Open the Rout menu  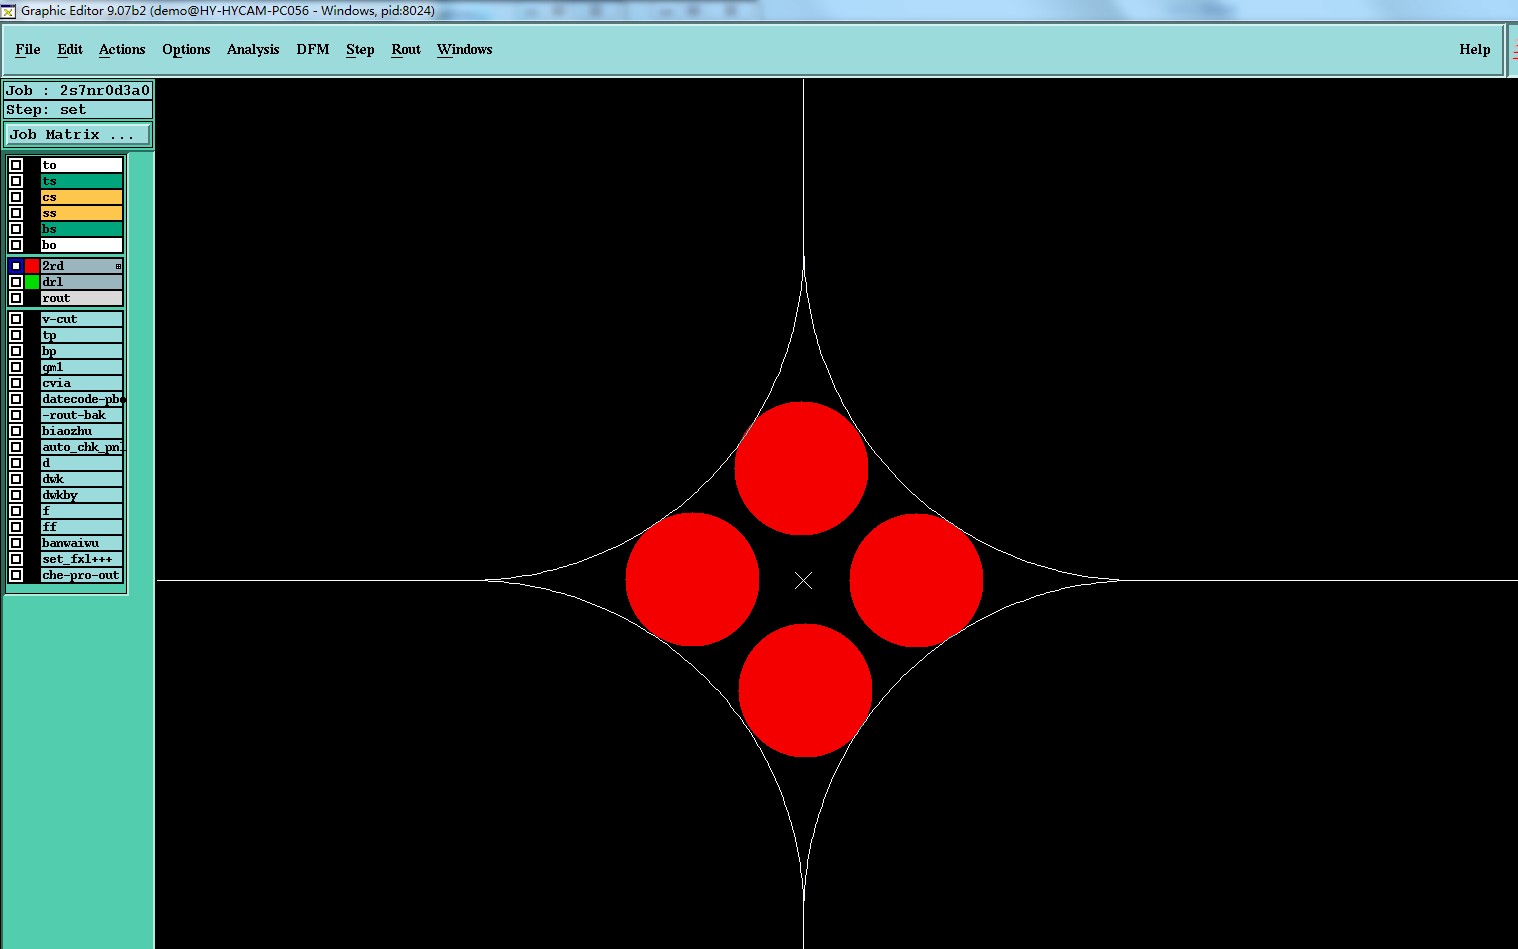click(406, 49)
